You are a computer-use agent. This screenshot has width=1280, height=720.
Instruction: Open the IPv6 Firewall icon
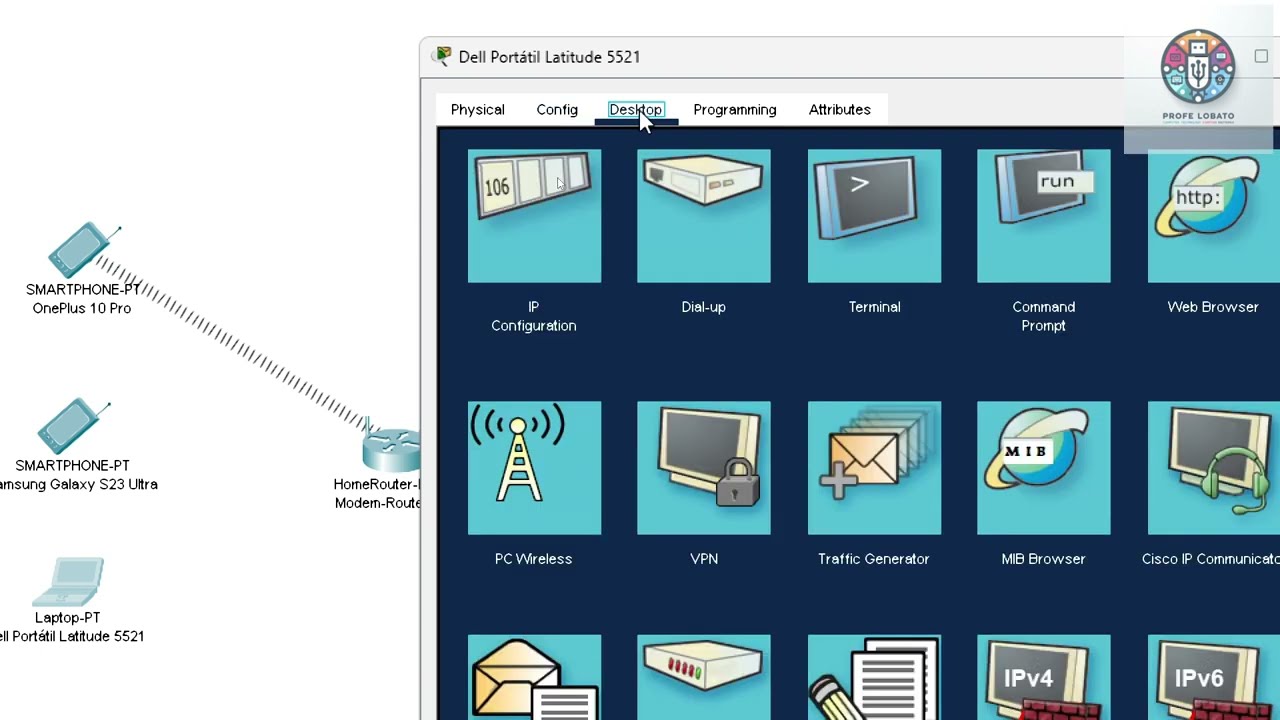(1213, 677)
